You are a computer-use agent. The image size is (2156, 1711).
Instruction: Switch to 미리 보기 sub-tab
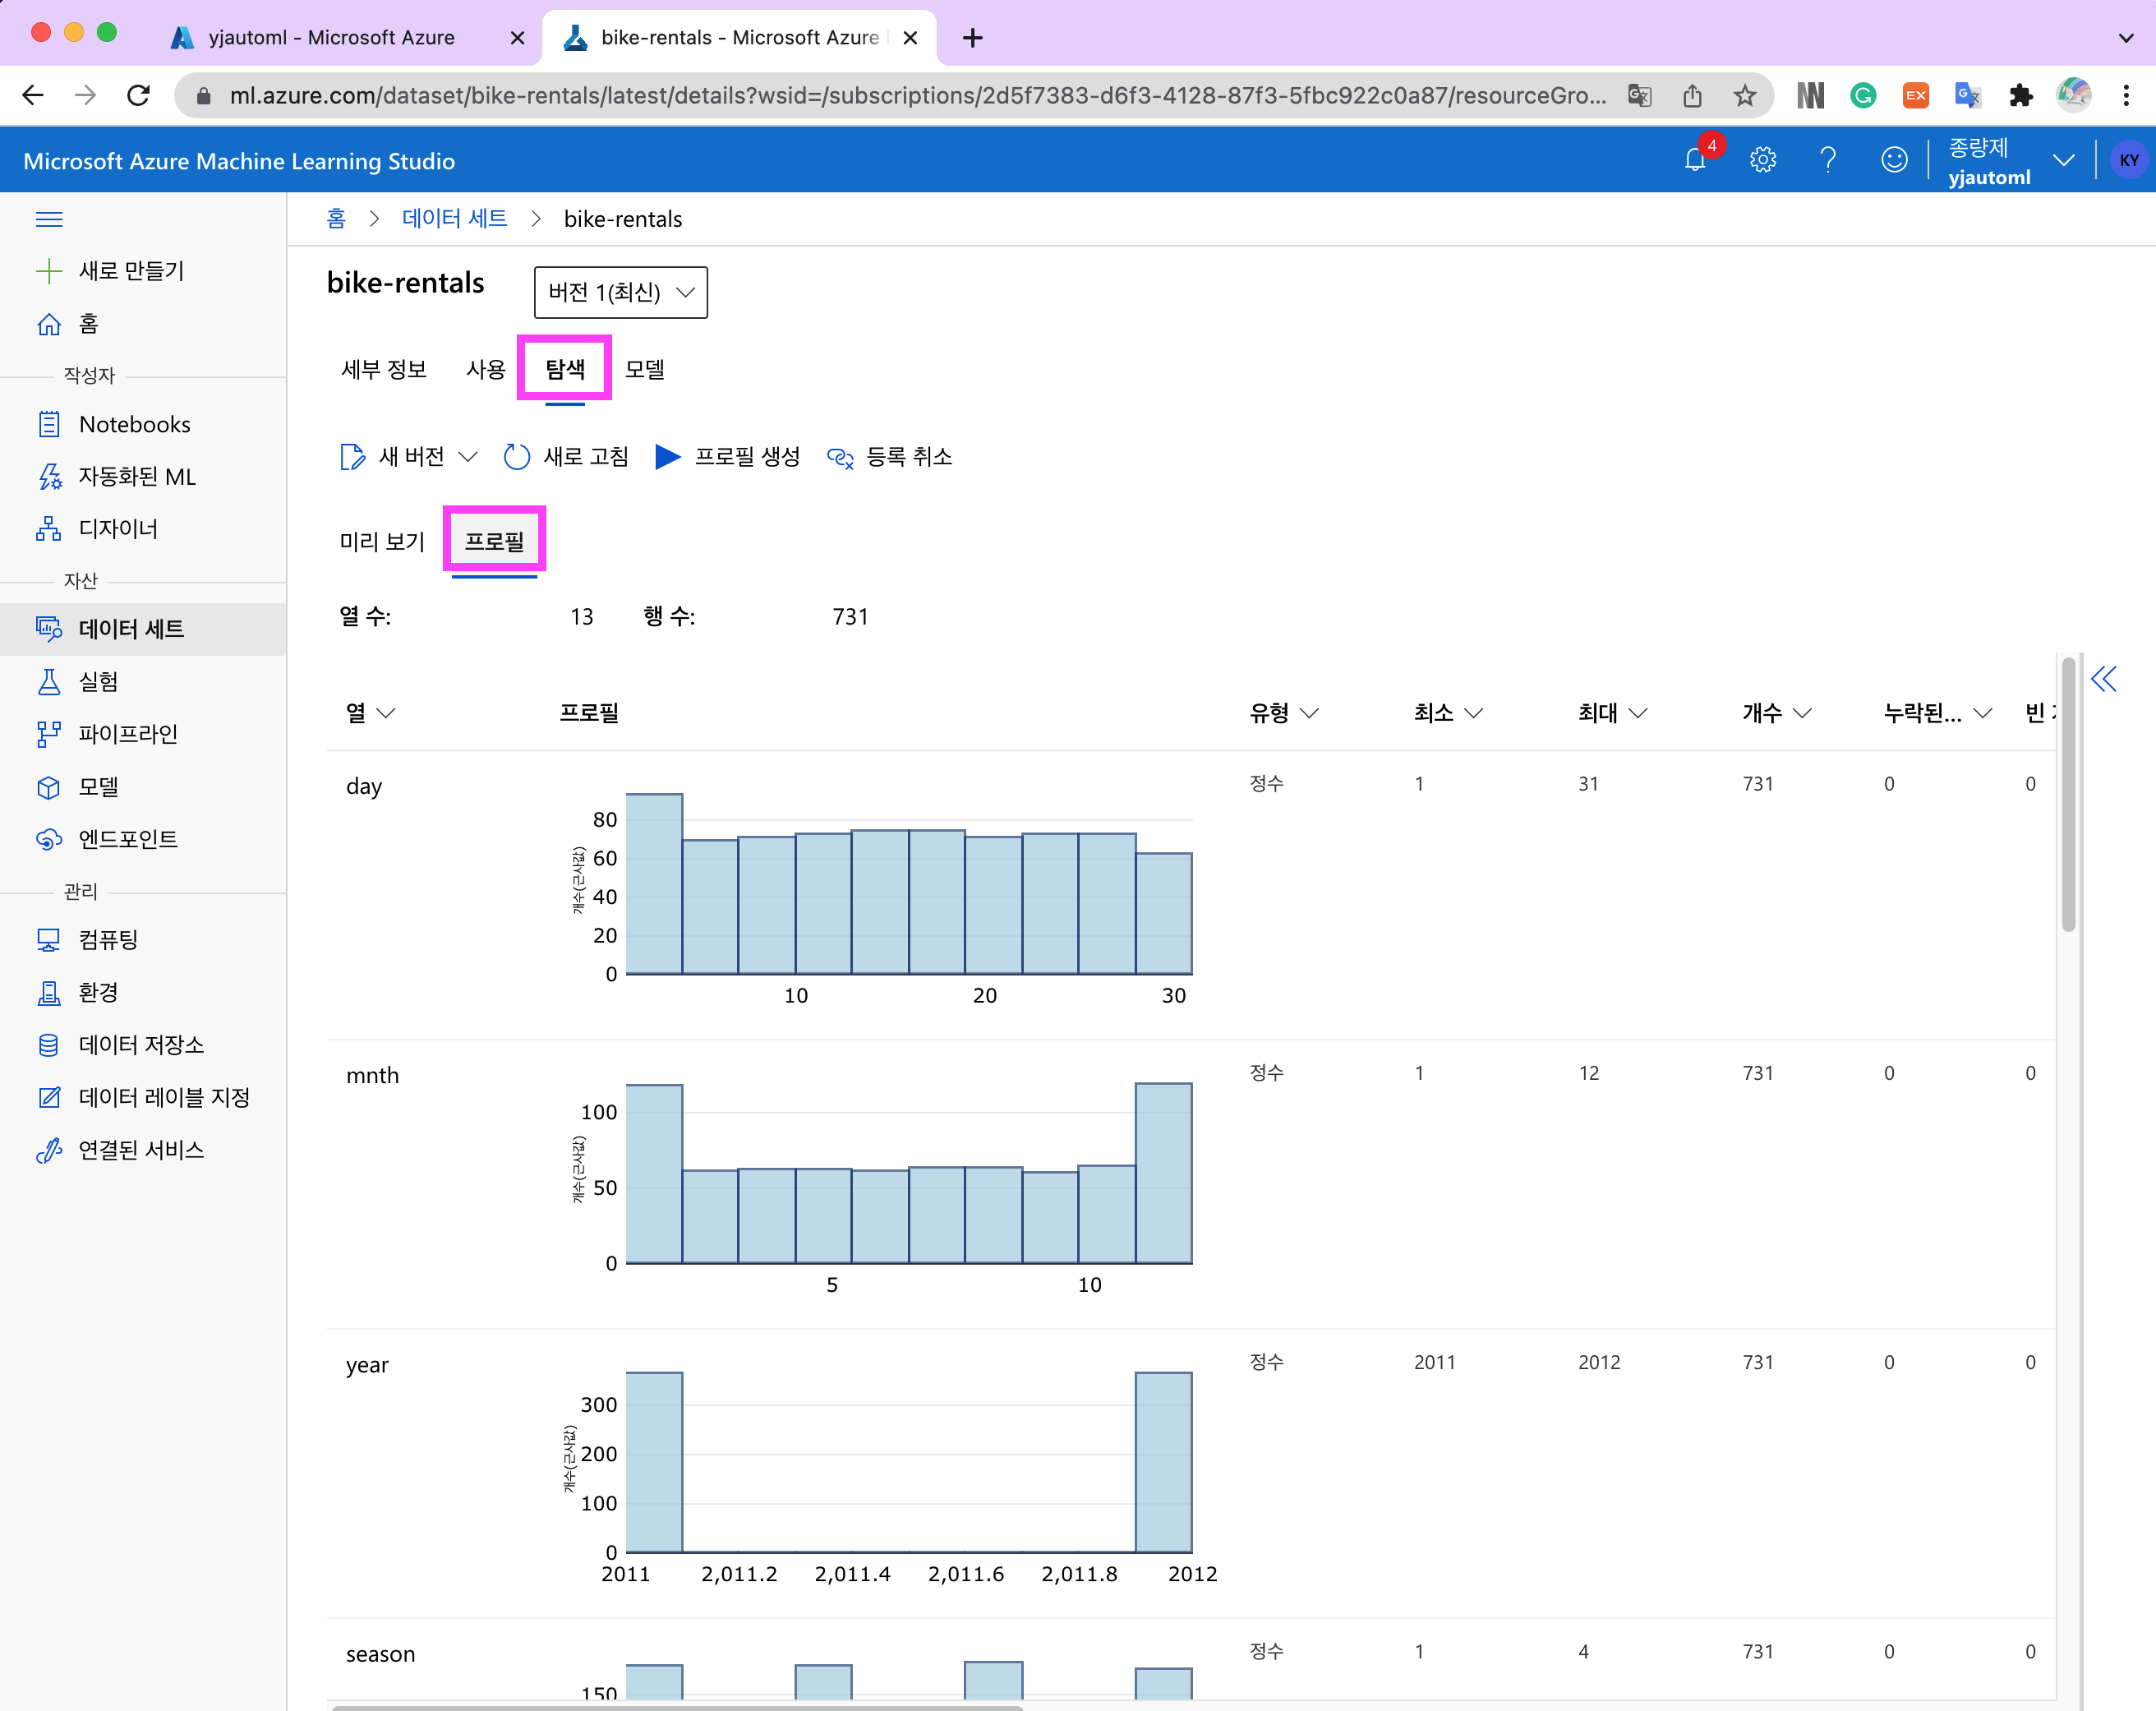click(x=382, y=542)
